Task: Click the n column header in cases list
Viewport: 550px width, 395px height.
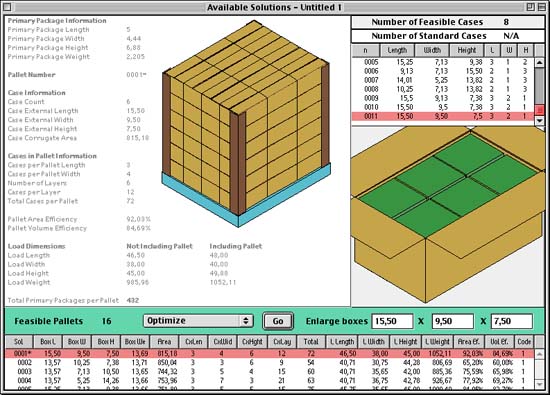Action: 365,50
